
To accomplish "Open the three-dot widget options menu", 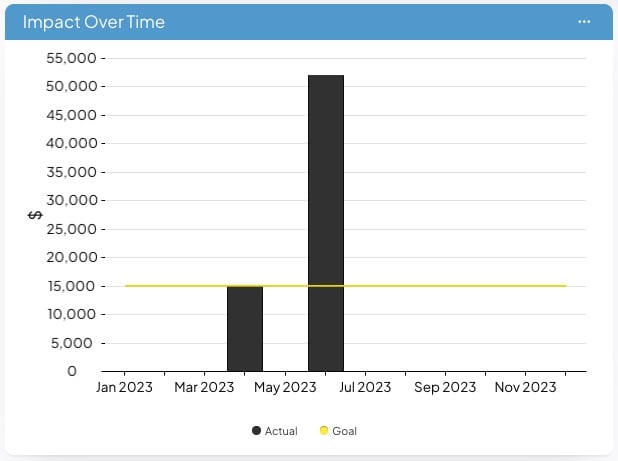I will (x=584, y=21).
